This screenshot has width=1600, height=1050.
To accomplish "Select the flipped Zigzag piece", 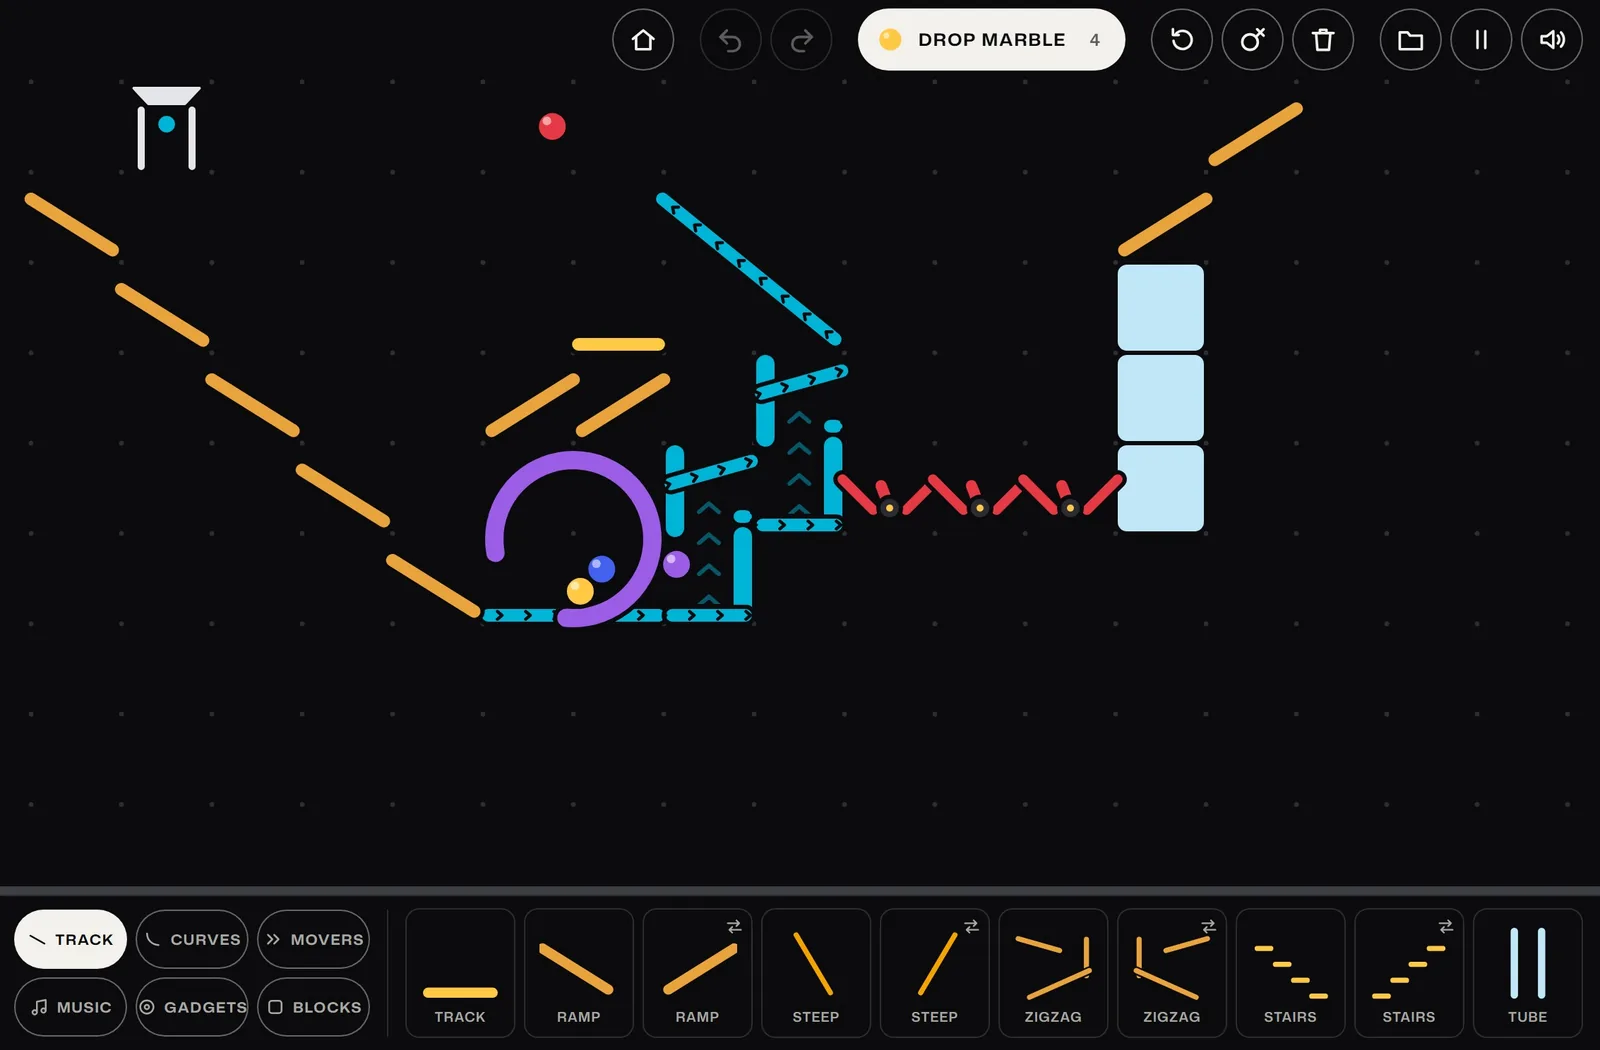I will click(x=1172, y=973).
